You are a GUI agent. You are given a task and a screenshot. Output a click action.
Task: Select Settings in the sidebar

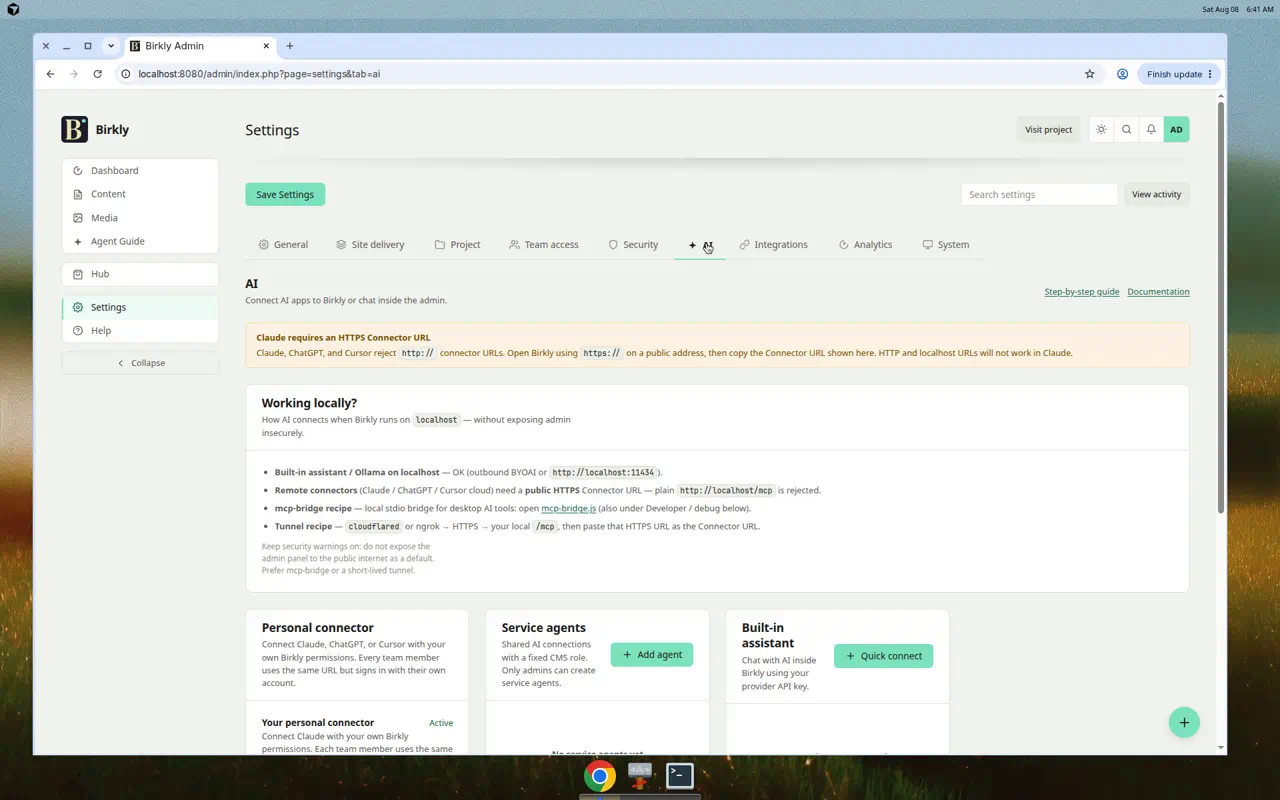(140, 307)
